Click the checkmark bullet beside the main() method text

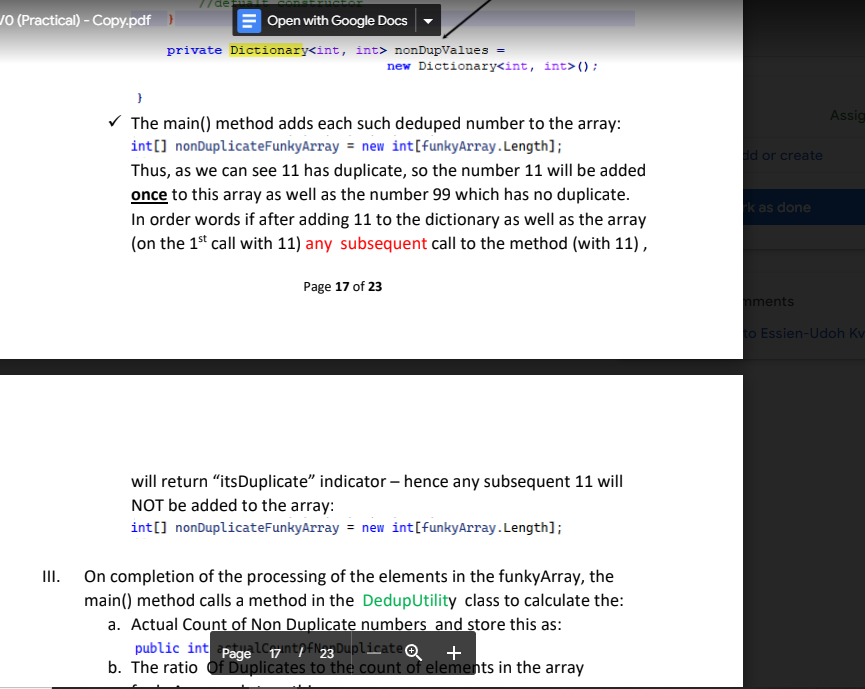tap(113, 121)
